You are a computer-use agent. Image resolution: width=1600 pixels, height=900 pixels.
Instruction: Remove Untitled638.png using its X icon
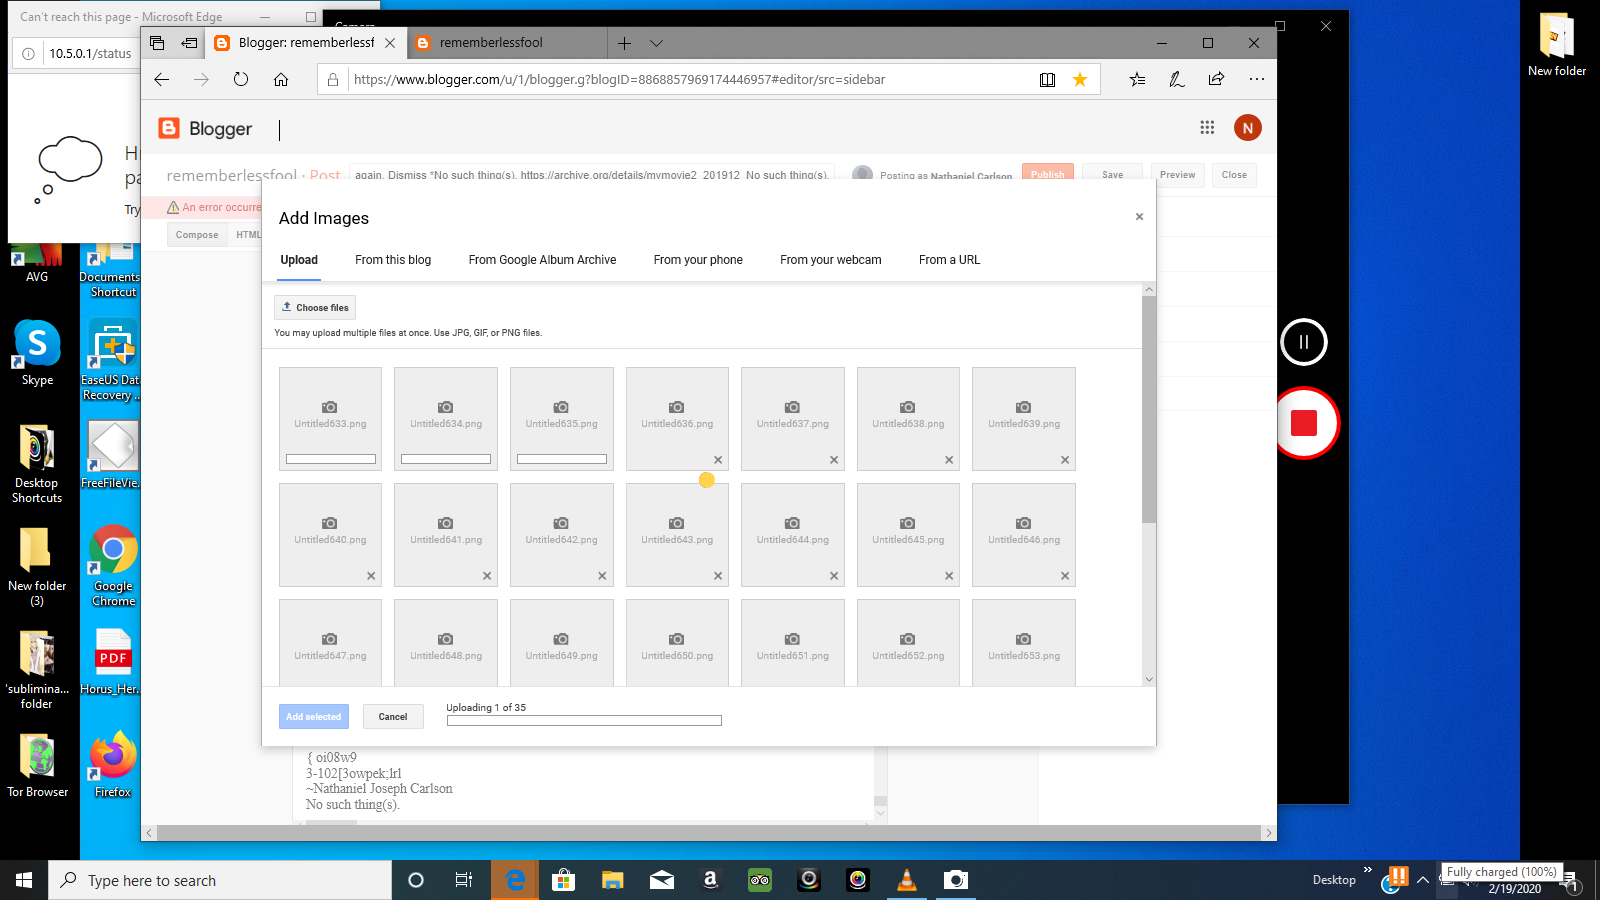click(x=947, y=460)
